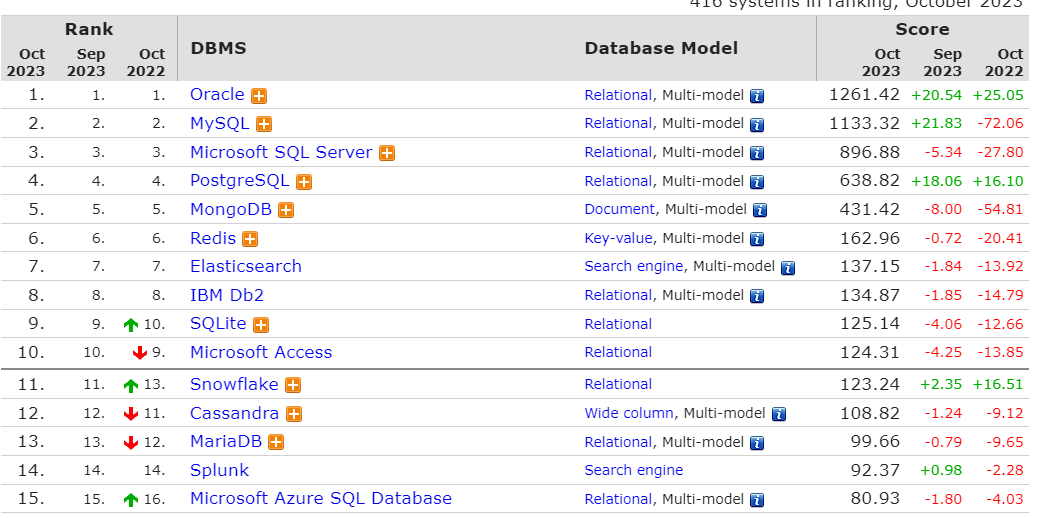The width and height of the screenshot is (1041, 518).
Task: Click the red down arrow in Cassandra row
Action: [x=131, y=414]
